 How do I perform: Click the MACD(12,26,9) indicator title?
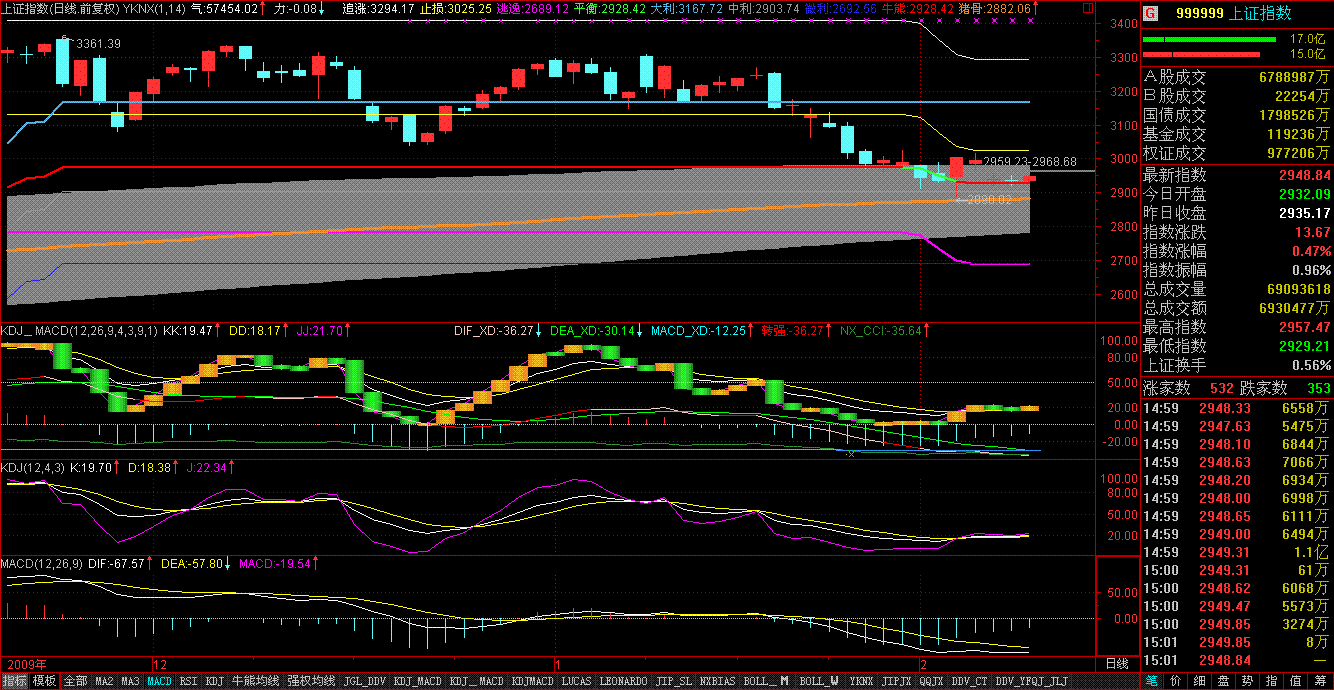point(40,563)
